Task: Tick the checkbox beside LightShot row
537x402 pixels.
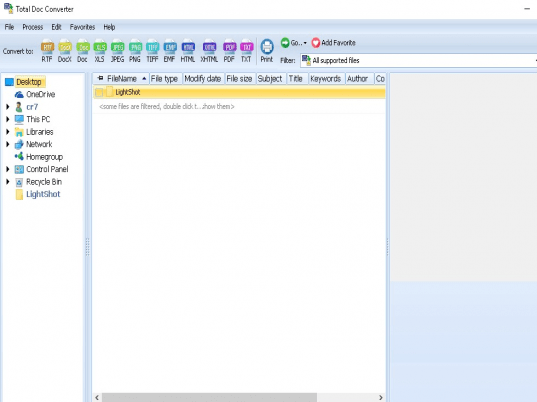Action: [99, 92]
